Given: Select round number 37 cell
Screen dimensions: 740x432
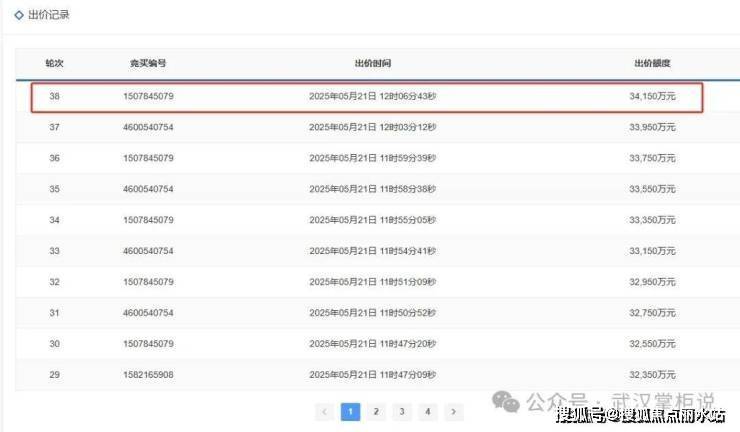Looking at the screenshot, I should (54, 127).
